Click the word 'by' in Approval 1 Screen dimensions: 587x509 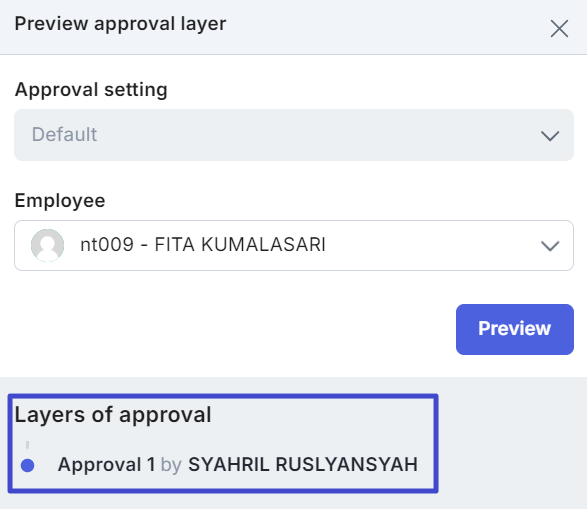pyautogui.click(x=171, y=465)
